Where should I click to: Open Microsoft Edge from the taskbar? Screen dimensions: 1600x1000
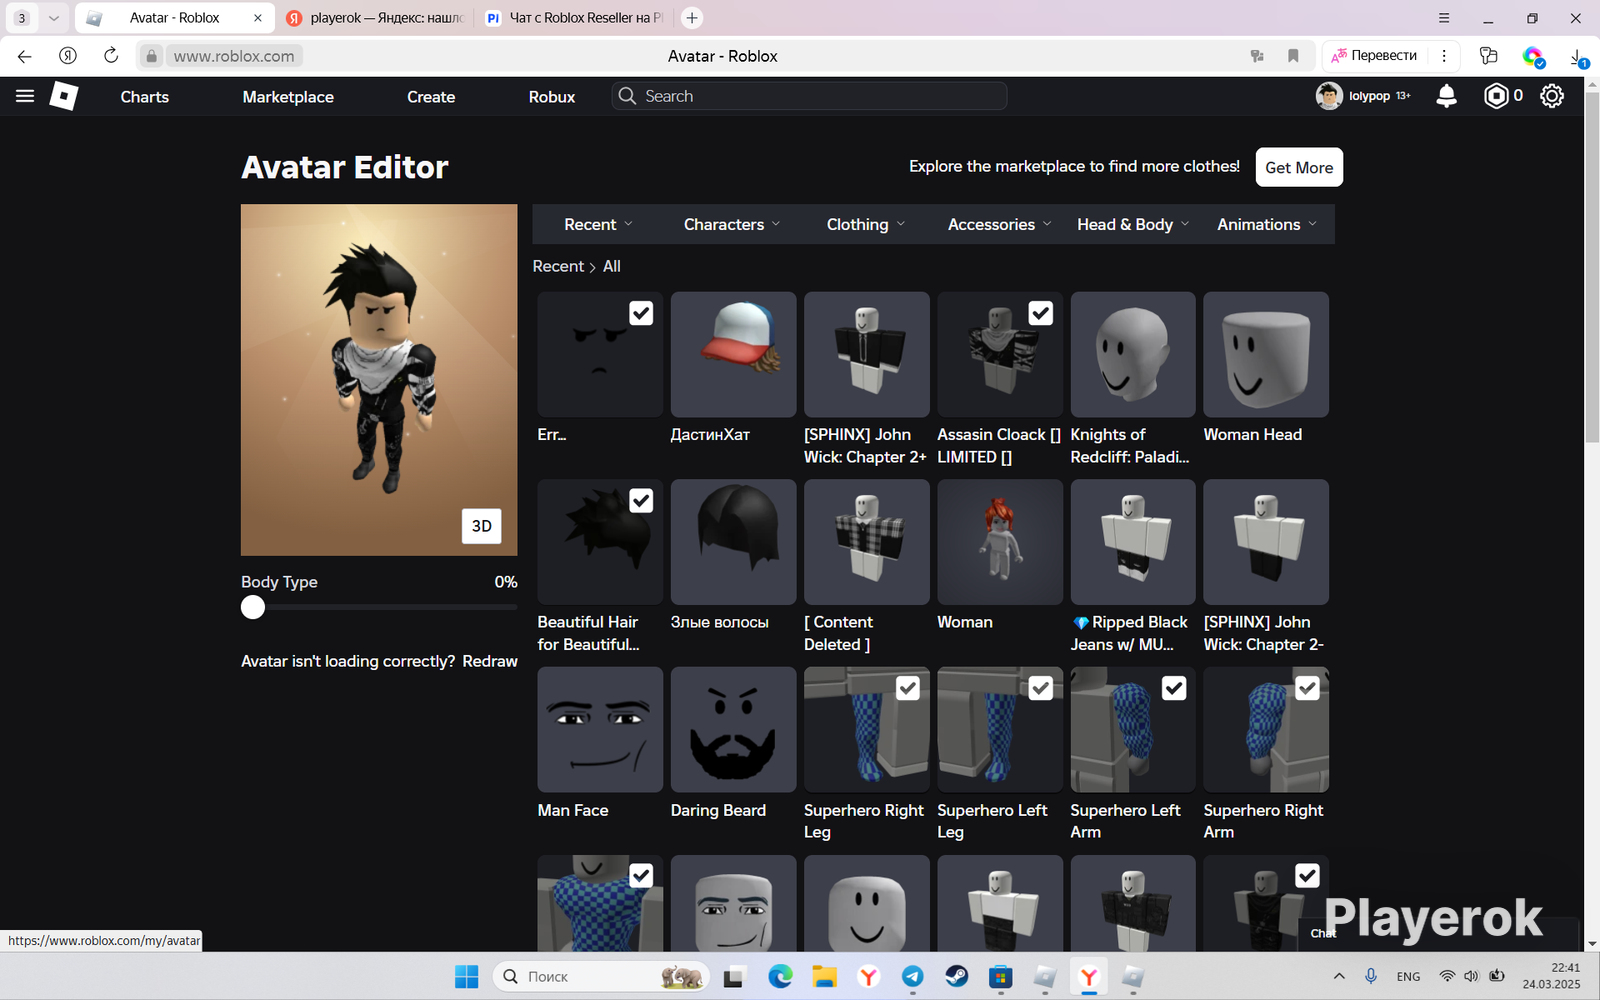[780, 976]
